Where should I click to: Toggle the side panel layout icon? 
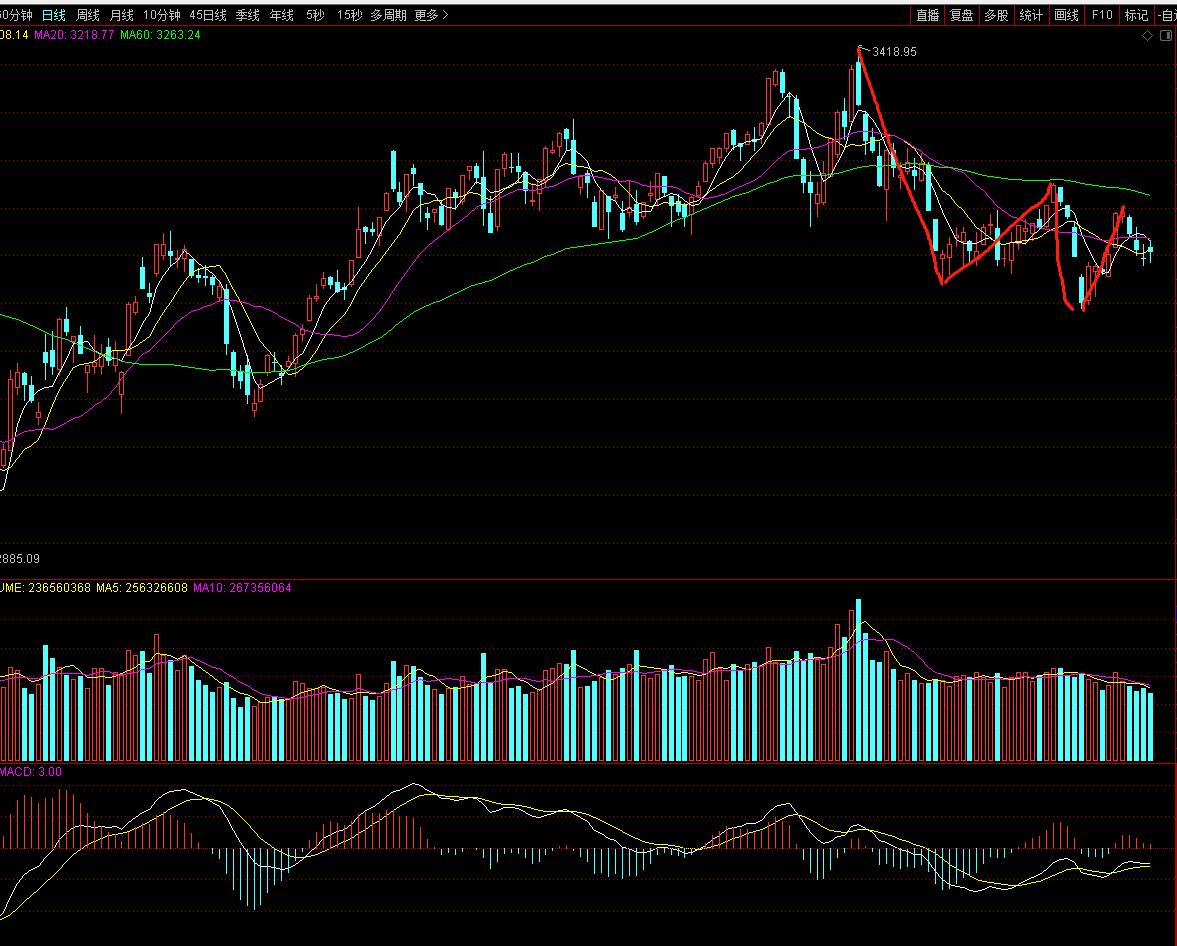point(1168,36)
